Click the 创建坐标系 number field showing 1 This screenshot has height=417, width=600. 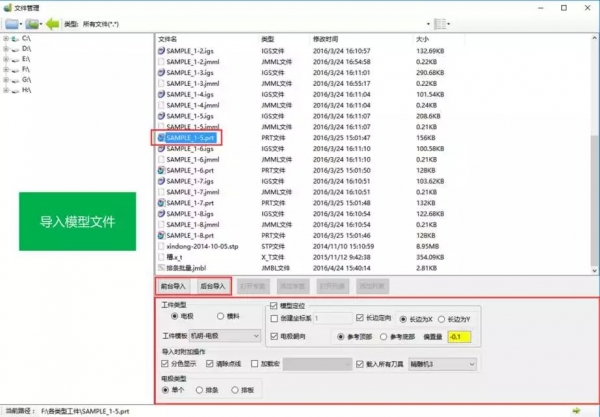pos(333,318)
